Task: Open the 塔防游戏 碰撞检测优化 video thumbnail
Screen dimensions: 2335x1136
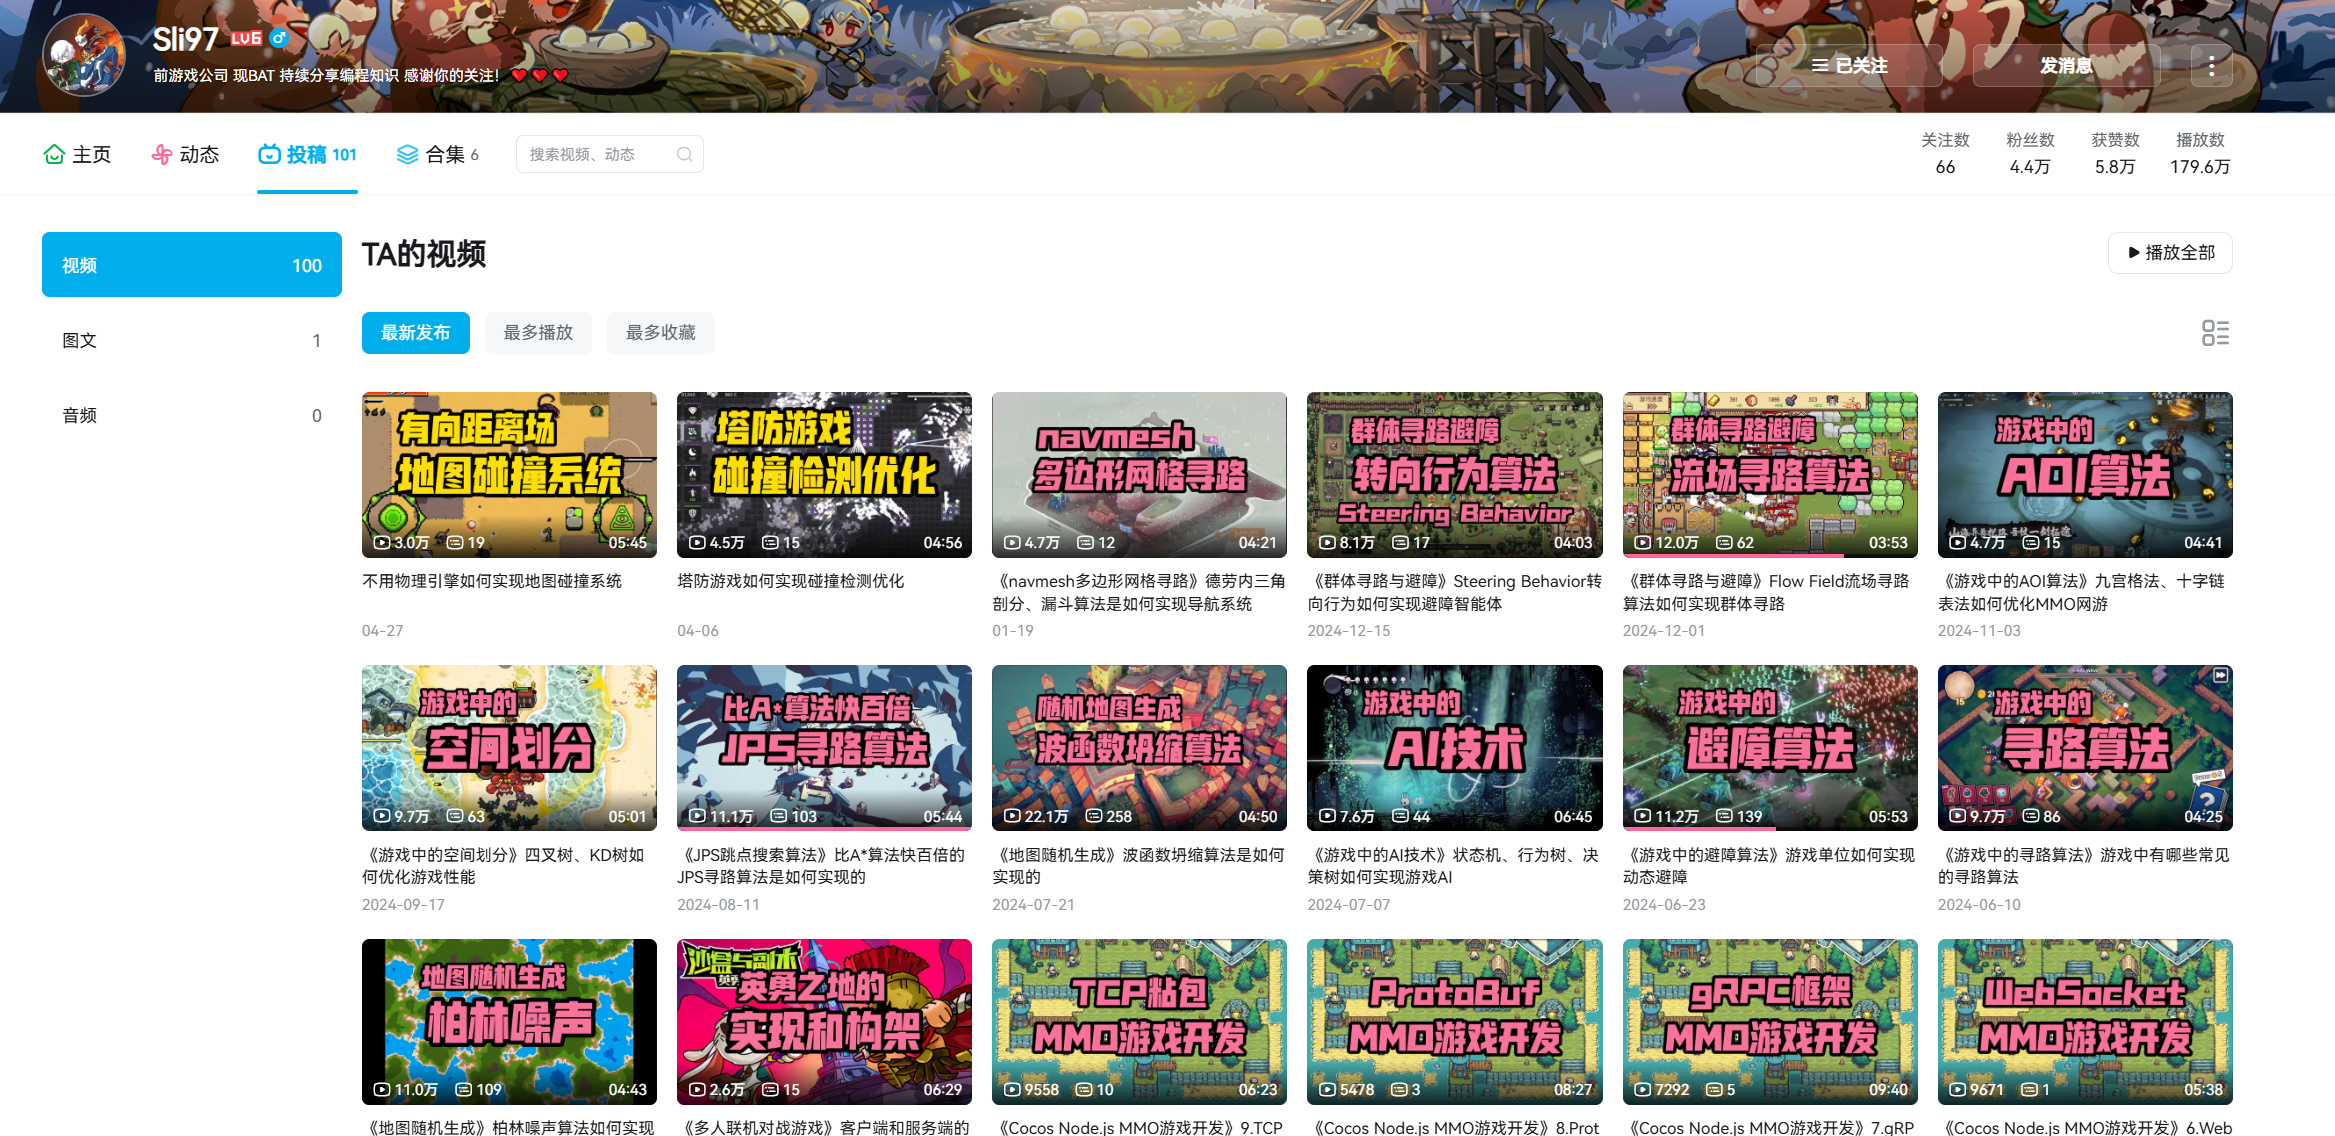Action: [x=824, y=474]
